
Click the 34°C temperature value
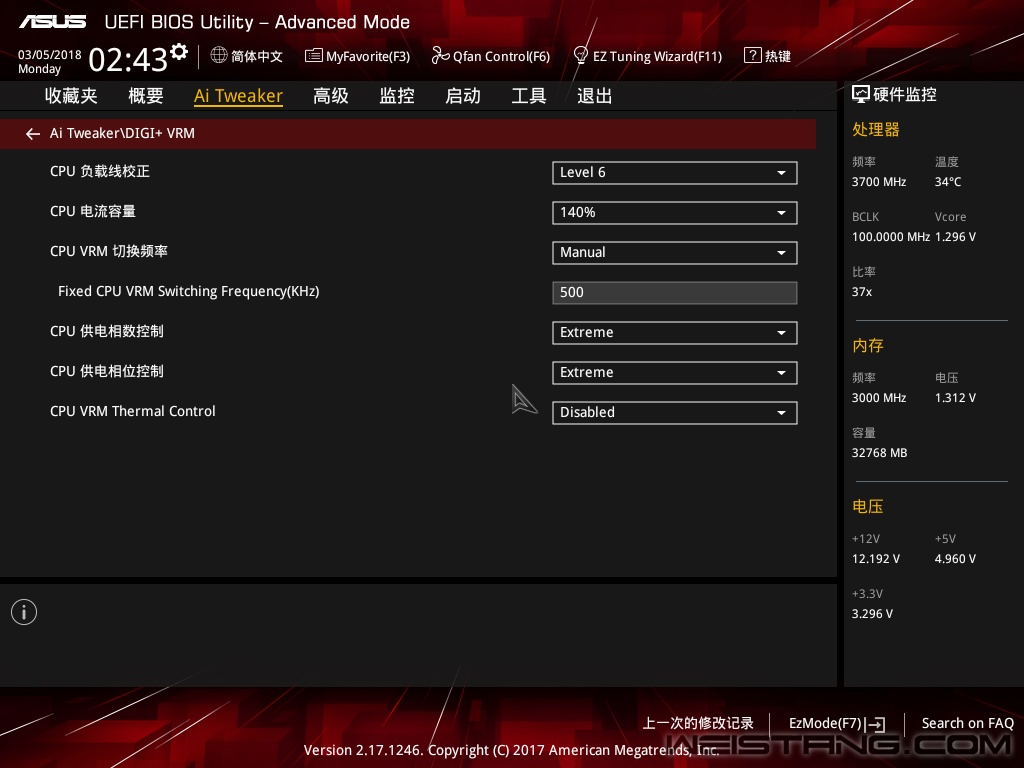(x=948, y=182)
